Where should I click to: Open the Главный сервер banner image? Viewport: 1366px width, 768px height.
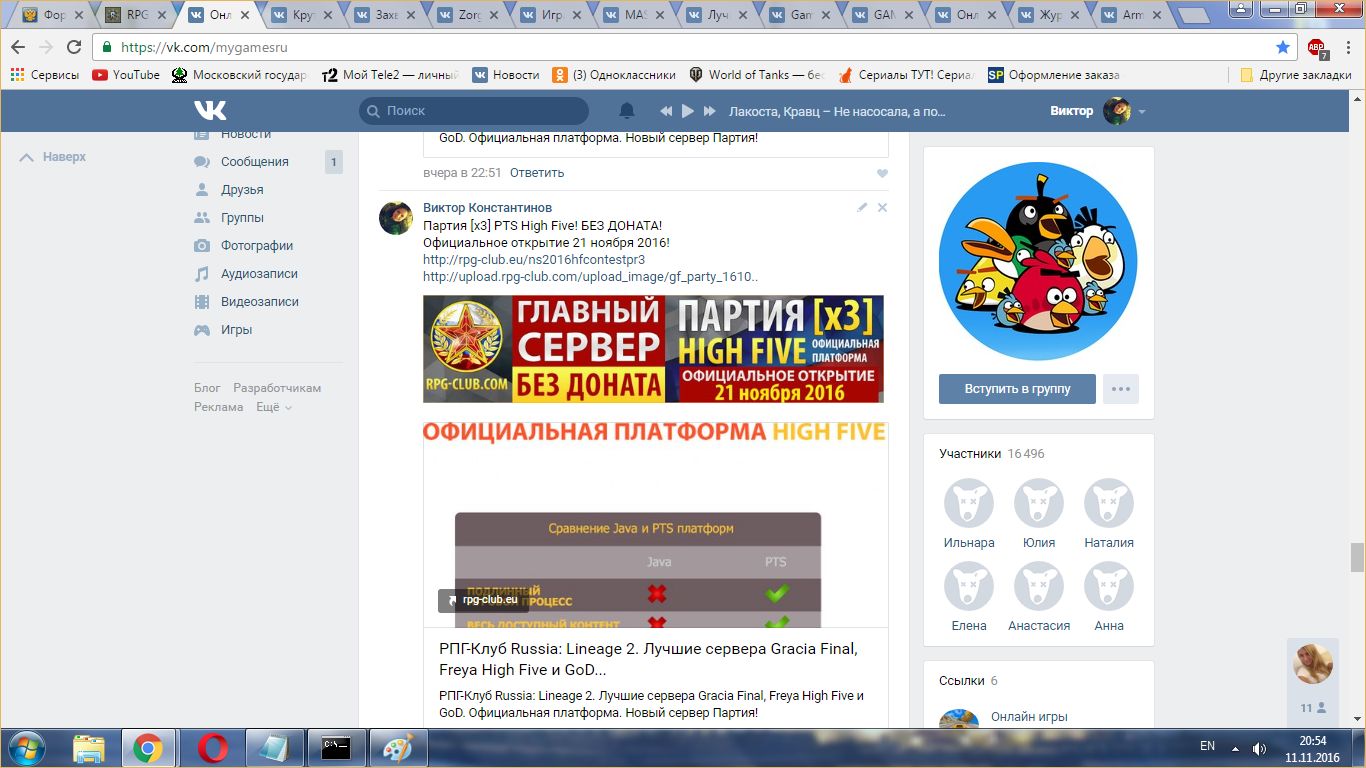click(x=653, y=349)
